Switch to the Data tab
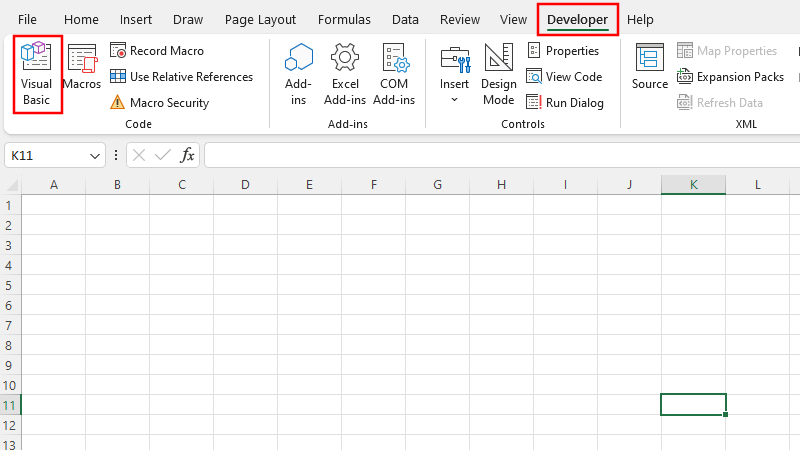 405,19
